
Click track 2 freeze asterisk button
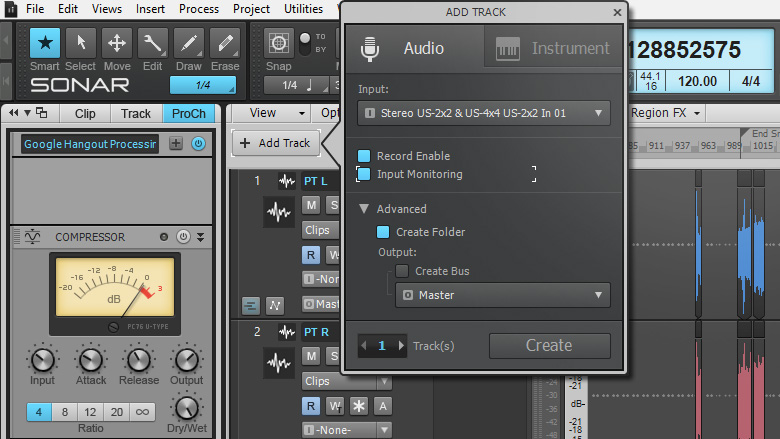[359, 406]
